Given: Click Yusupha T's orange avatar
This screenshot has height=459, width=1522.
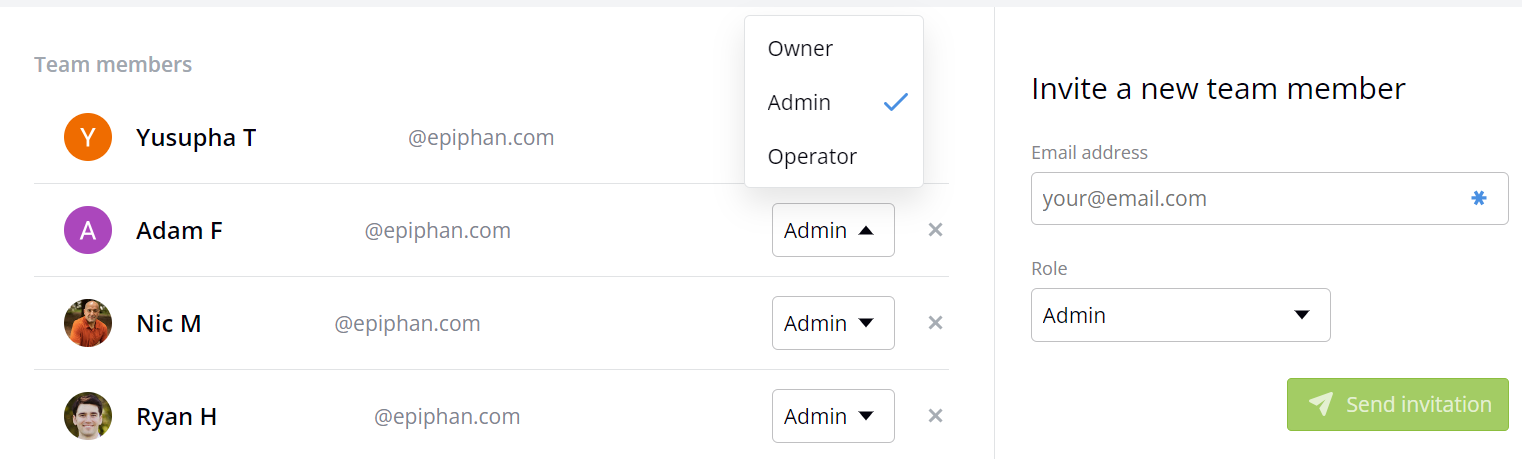Looking at the screenshot, I should click(88, 137).
